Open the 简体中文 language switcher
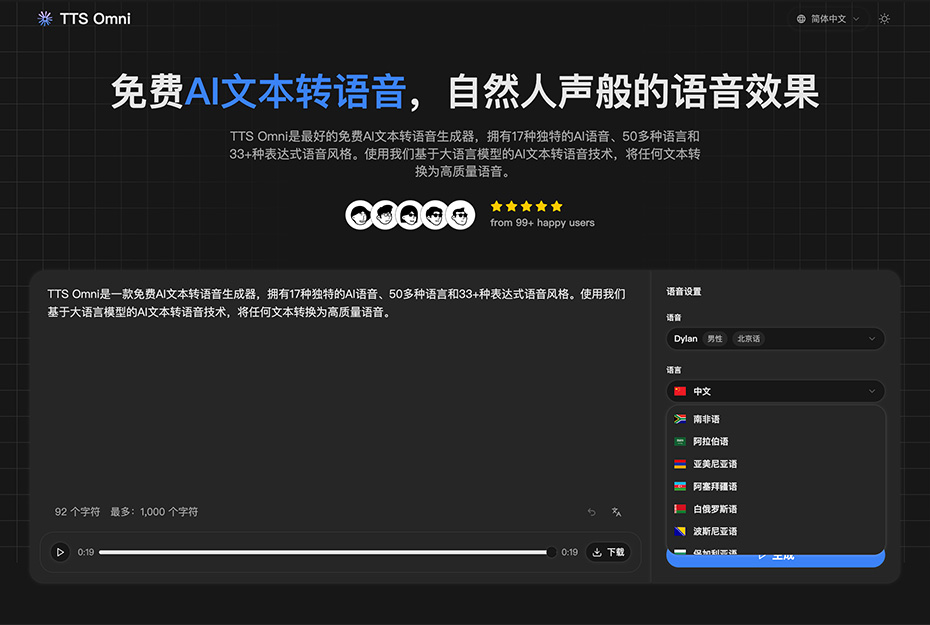Viewport: 930px width, 625px height. (827, 19)
